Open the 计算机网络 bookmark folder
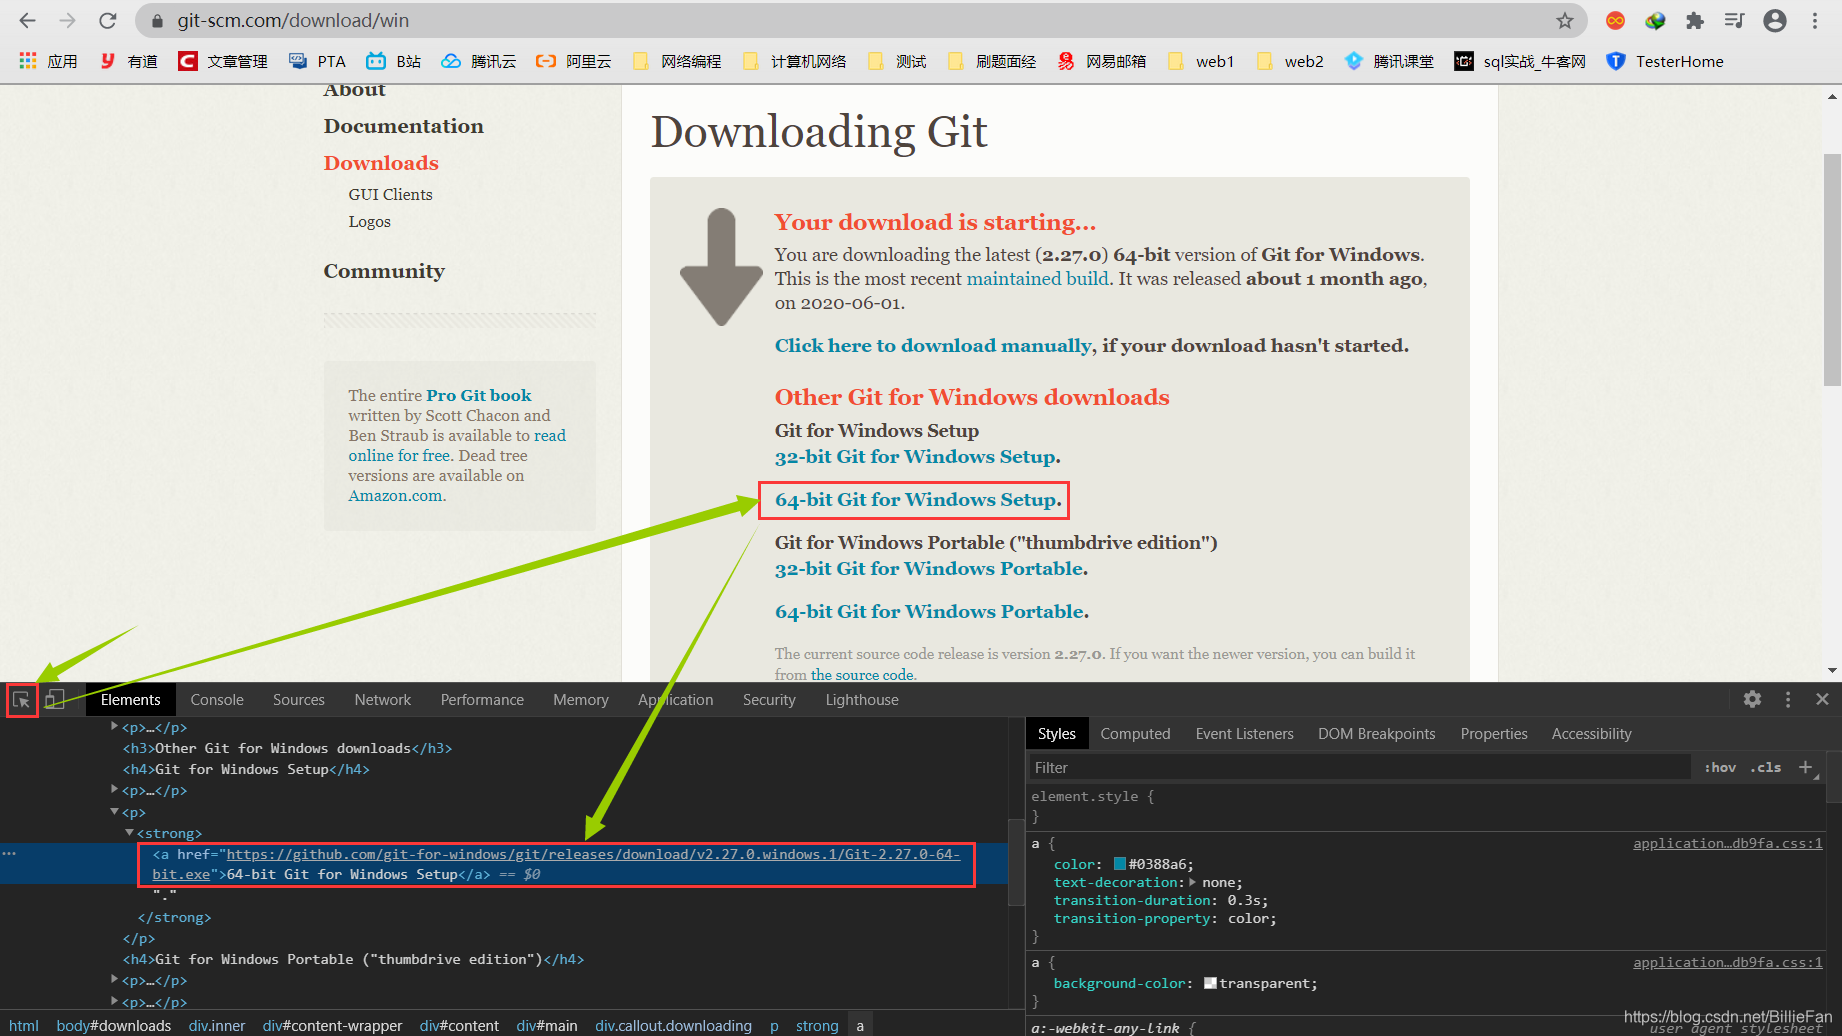1842x1036 pixels. 794,61
